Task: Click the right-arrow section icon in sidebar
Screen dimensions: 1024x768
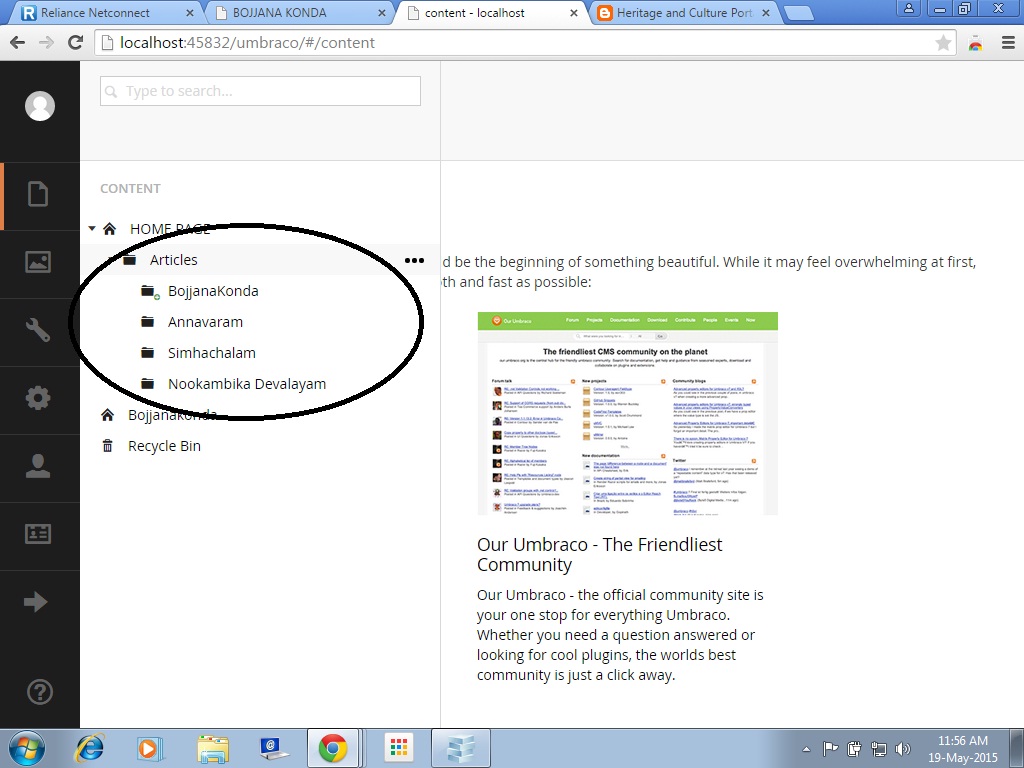Action: (x=36, y=602)
